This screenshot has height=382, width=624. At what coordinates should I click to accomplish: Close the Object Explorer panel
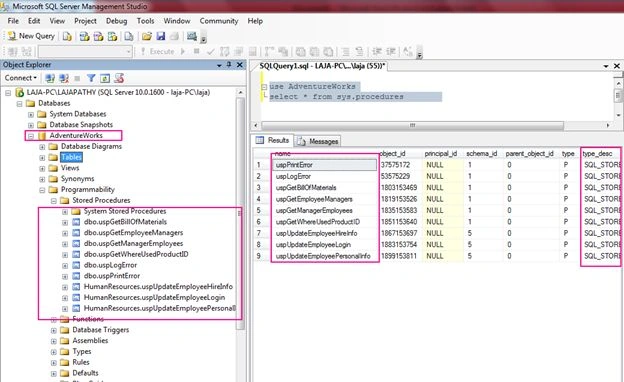pos(240,64)
